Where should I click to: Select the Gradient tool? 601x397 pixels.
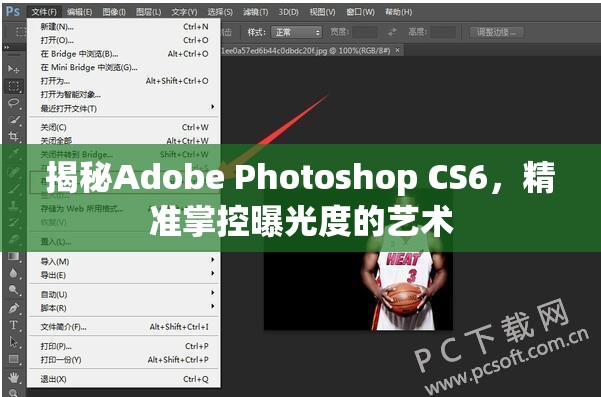[x=13, y=256]
